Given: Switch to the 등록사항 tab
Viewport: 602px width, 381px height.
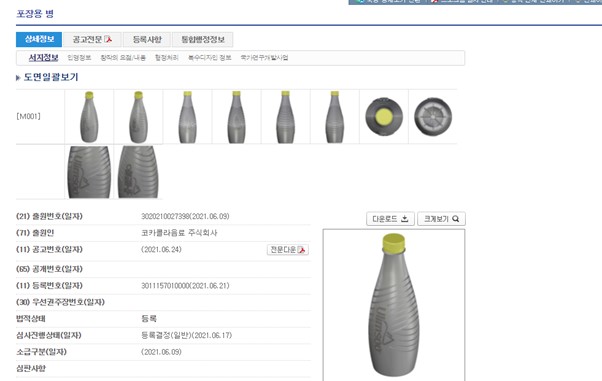Looking at the screenshot, I should point(147,39).
